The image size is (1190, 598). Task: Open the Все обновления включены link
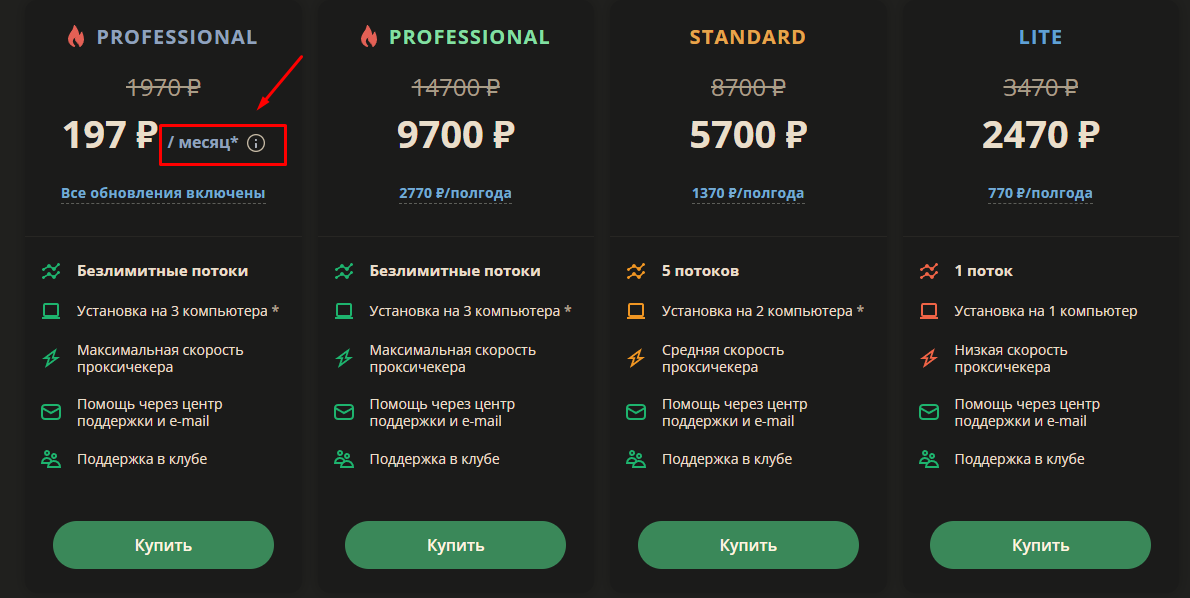click(x=163, y=193)
